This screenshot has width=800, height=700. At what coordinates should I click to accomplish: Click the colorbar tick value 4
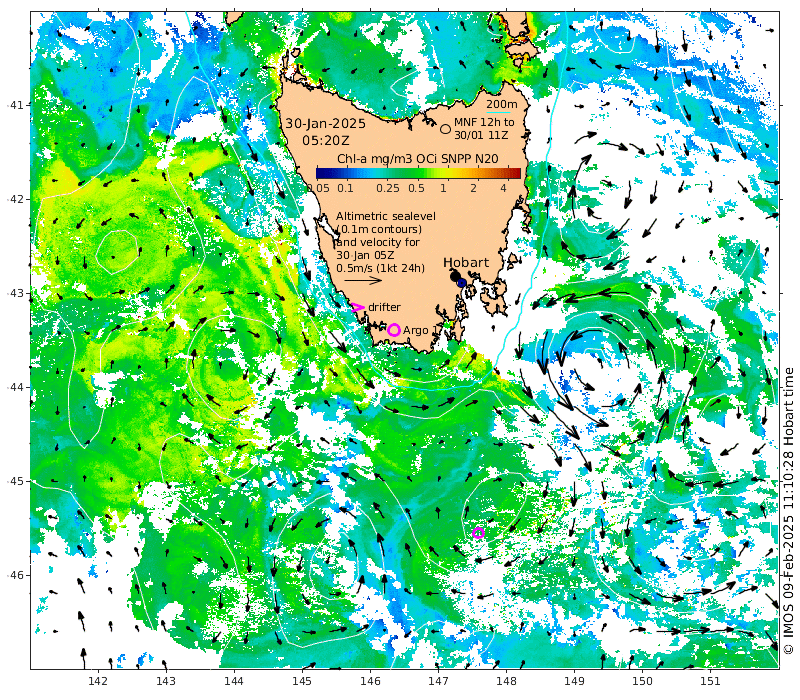click(x=504, y=188)
